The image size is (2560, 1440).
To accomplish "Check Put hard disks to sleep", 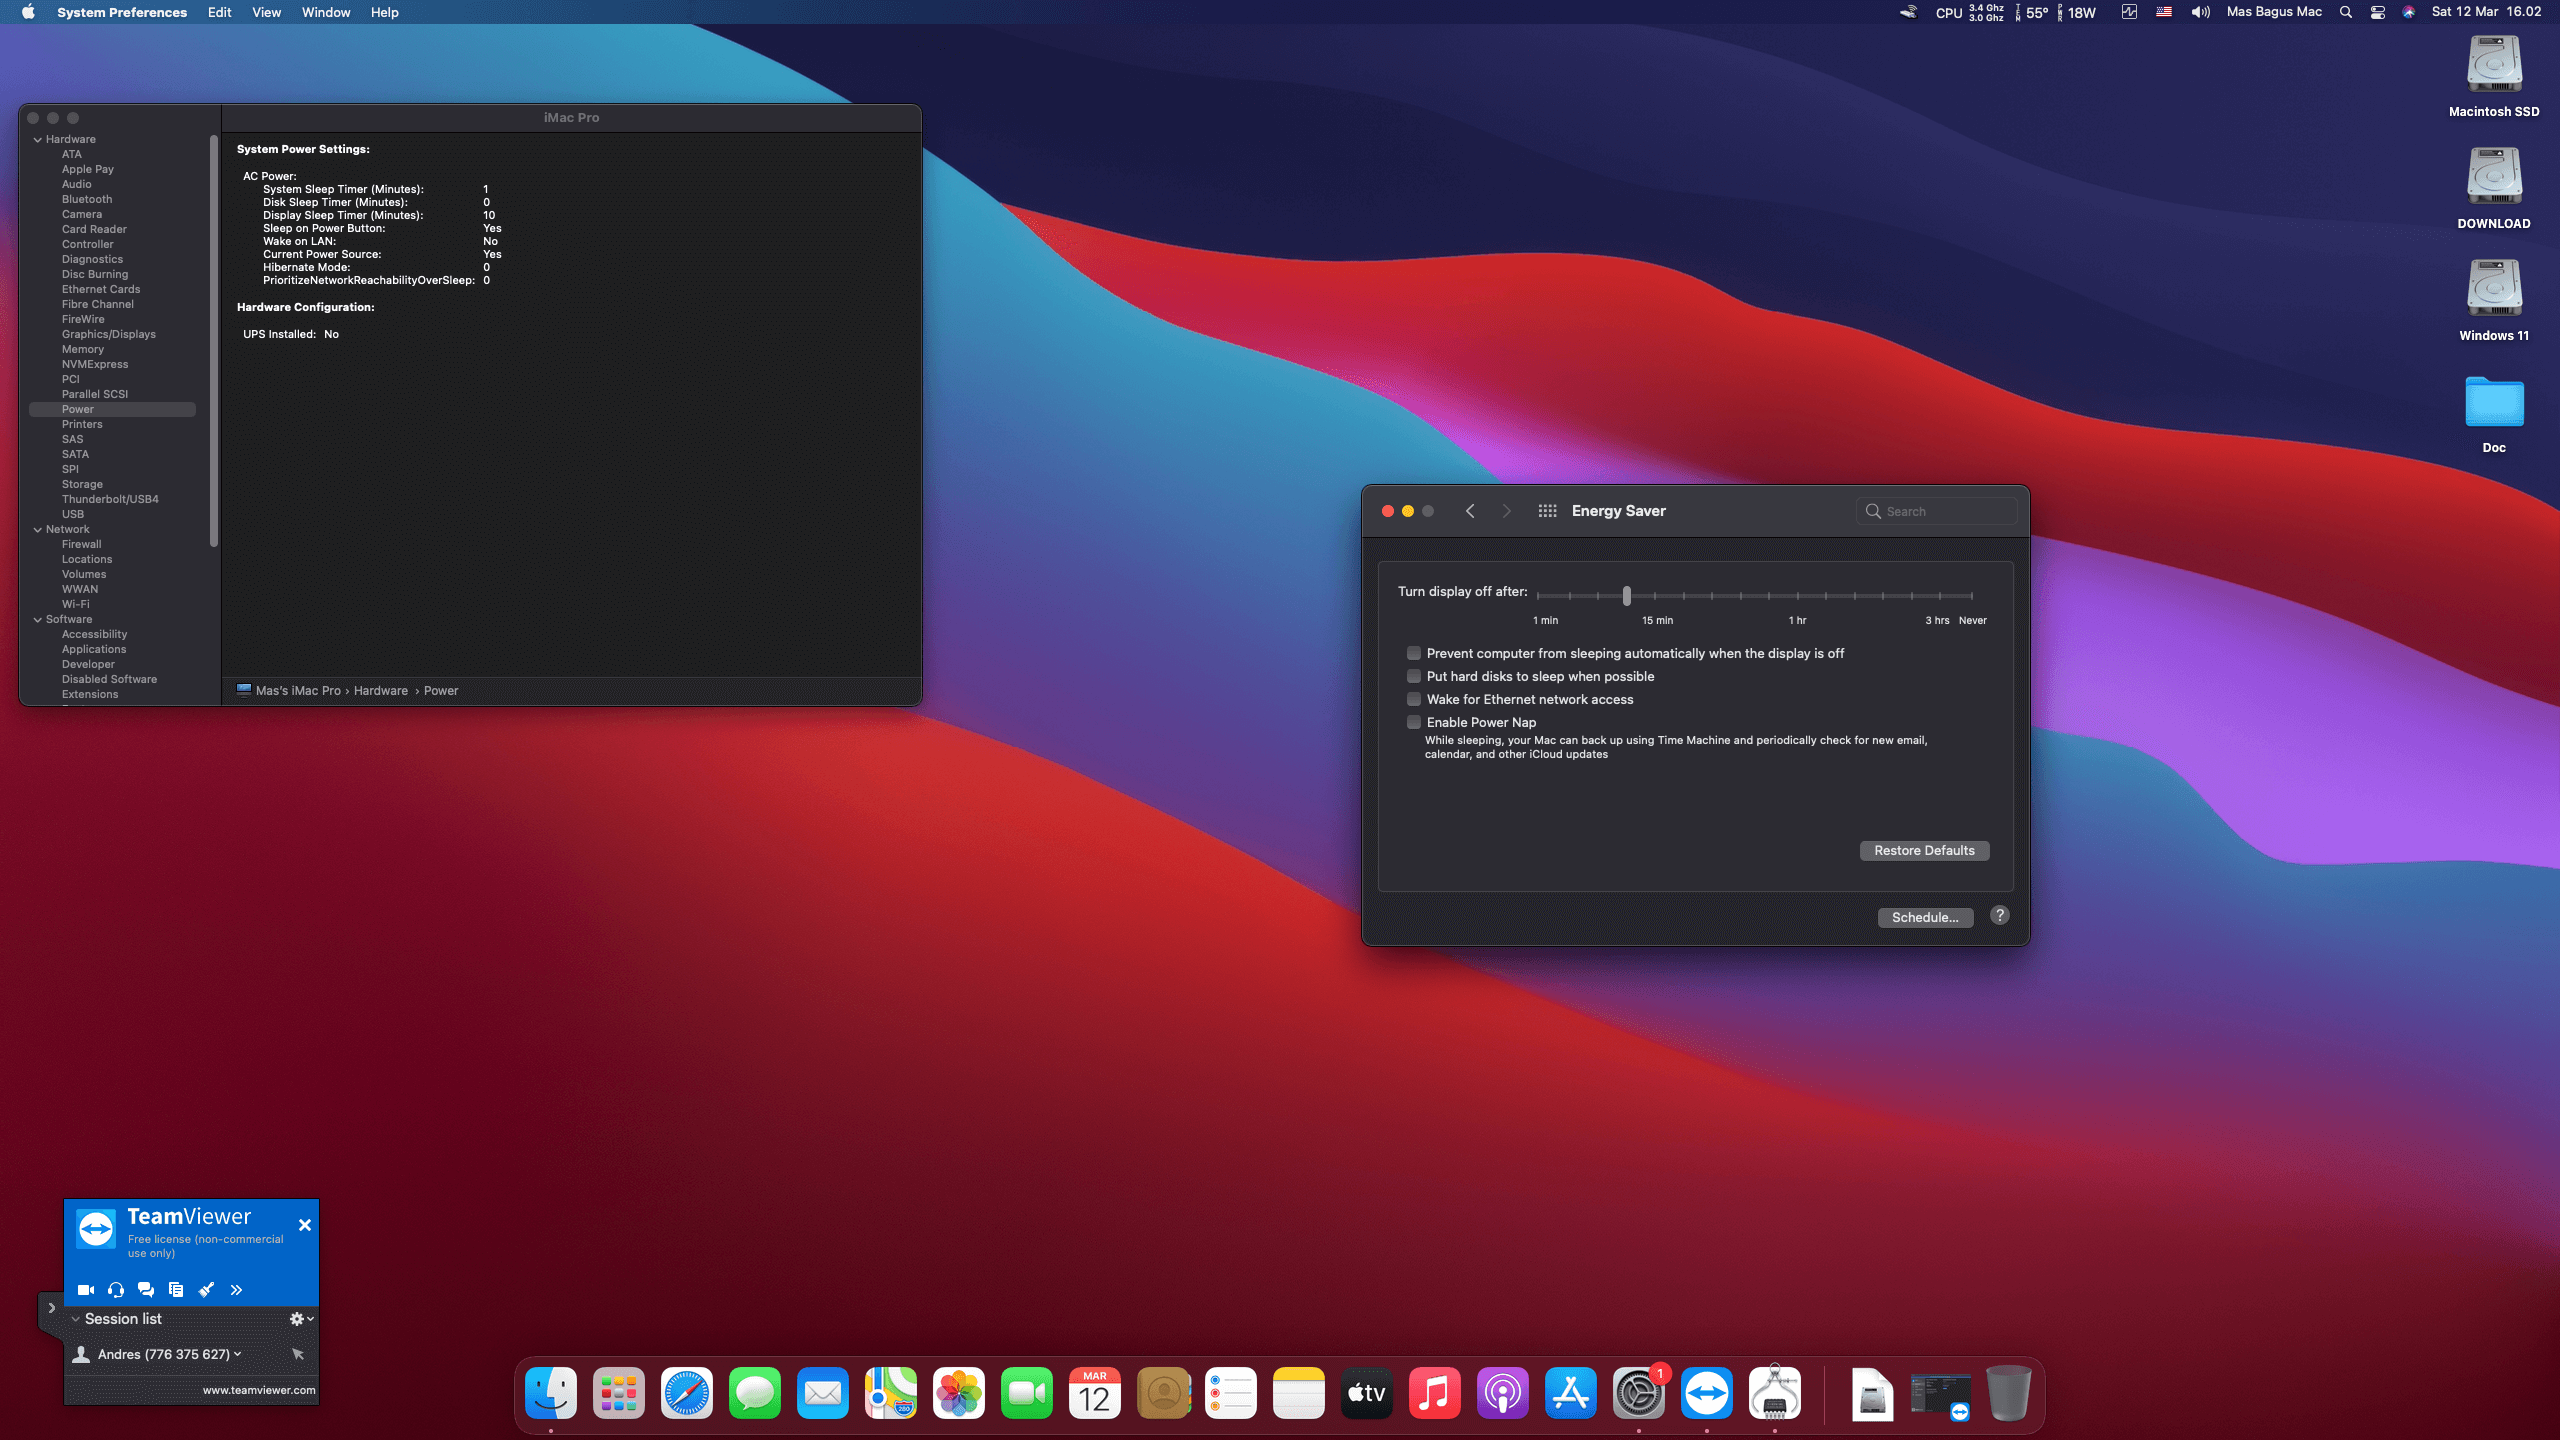I will coord(1414,676).
